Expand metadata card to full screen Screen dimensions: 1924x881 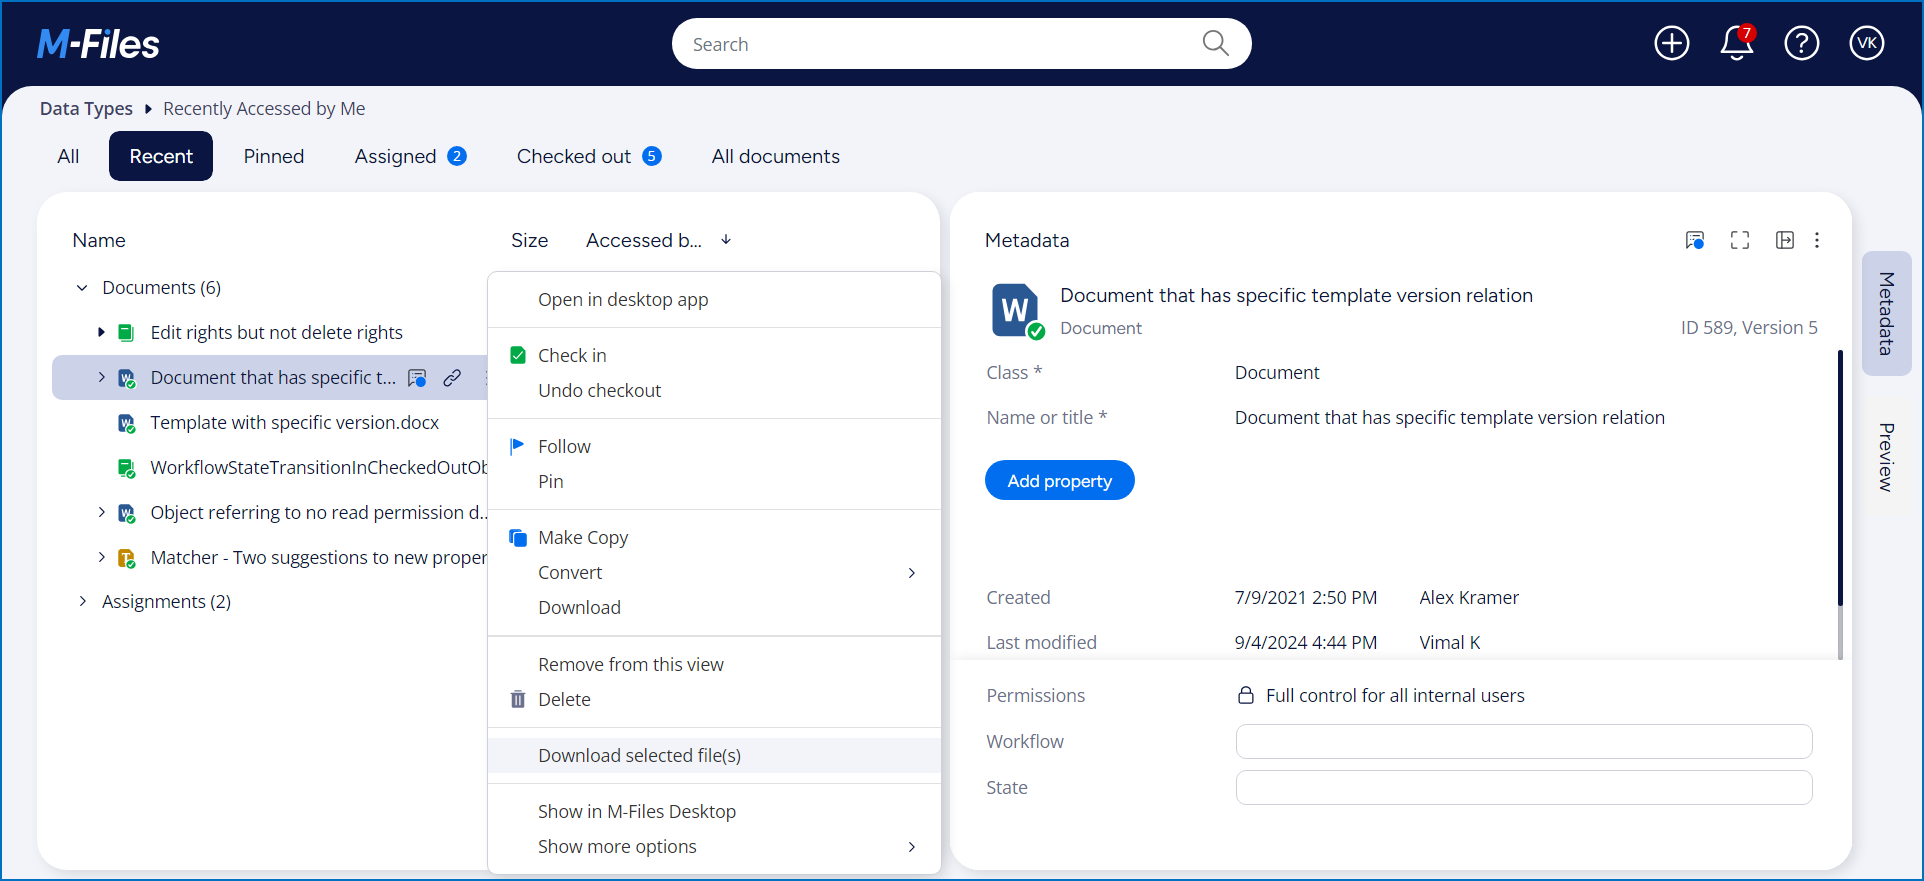click(1740, 240)
